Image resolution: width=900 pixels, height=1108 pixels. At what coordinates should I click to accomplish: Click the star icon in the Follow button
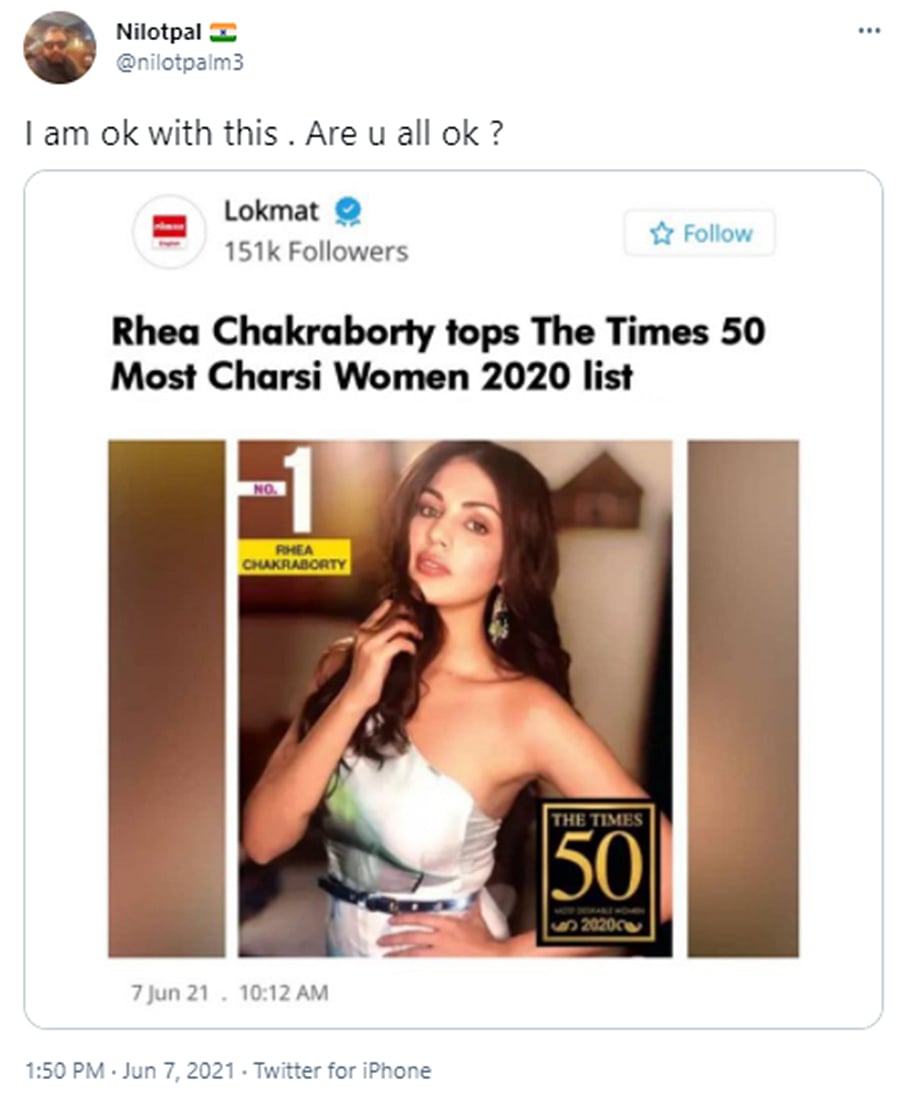(x=661, y=234)
